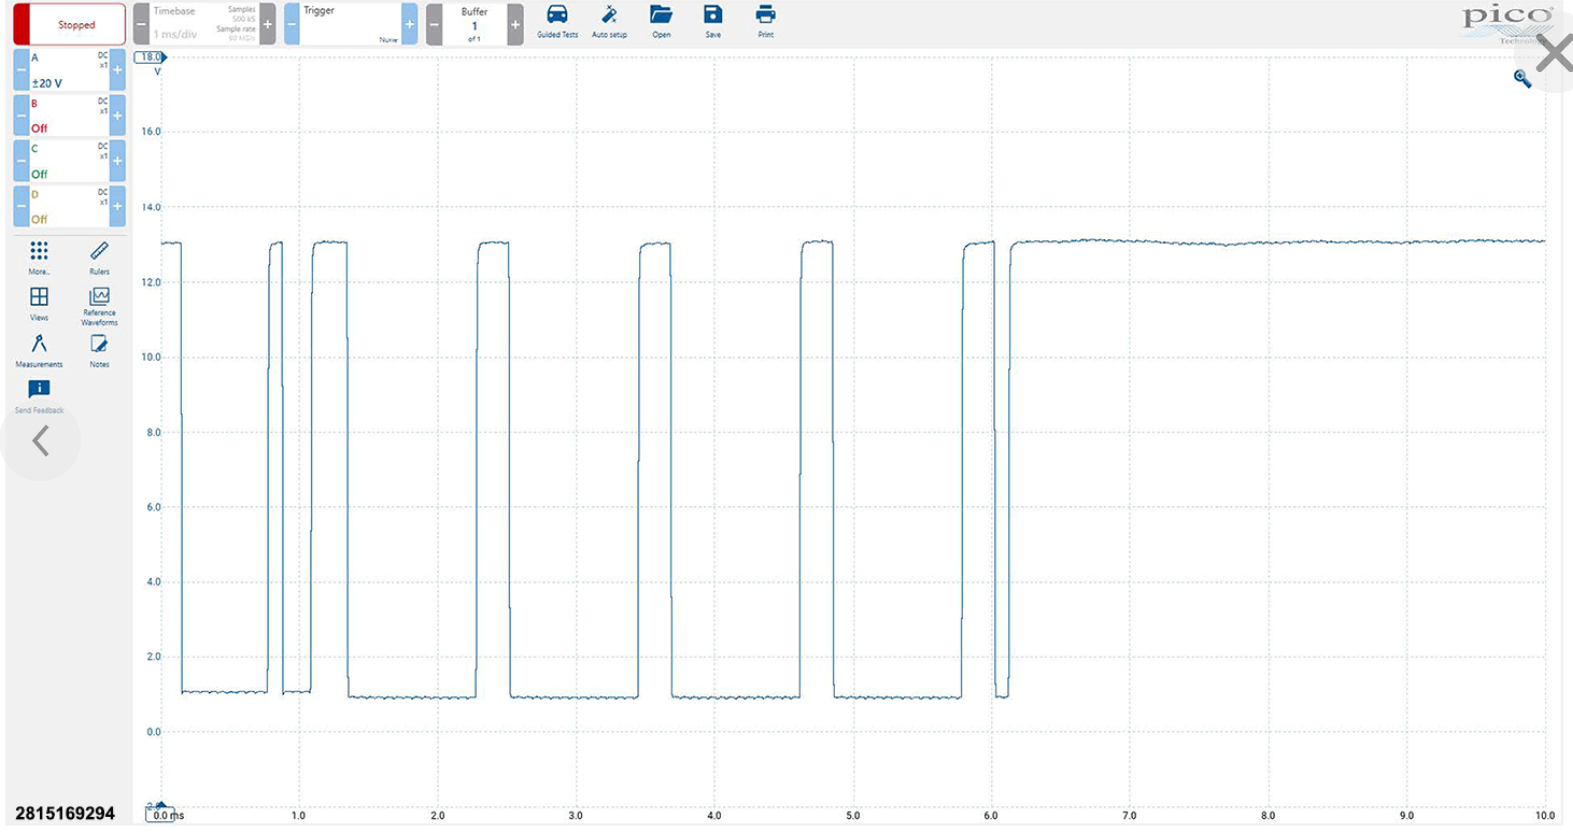Open the More grid icon
This screenshot has width=1573, height=835.
pos(39,250)
